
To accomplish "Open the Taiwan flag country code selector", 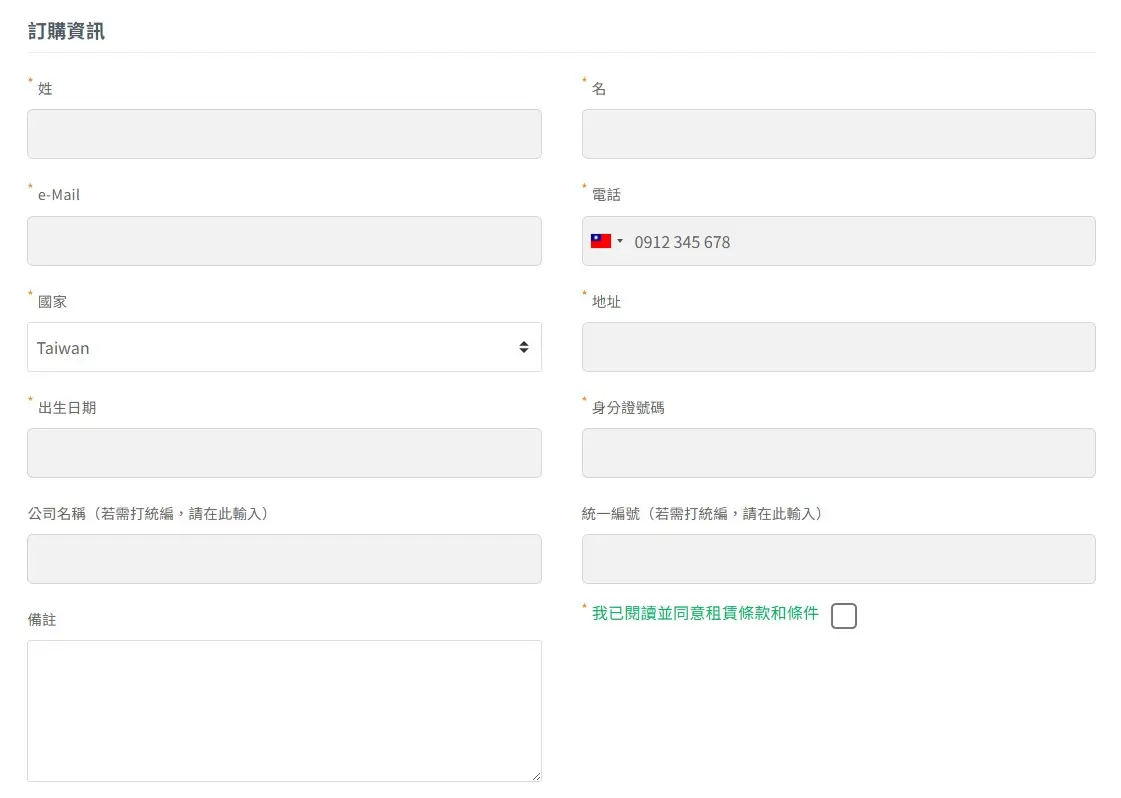I will pyautogui.click(x=607, y=241).
